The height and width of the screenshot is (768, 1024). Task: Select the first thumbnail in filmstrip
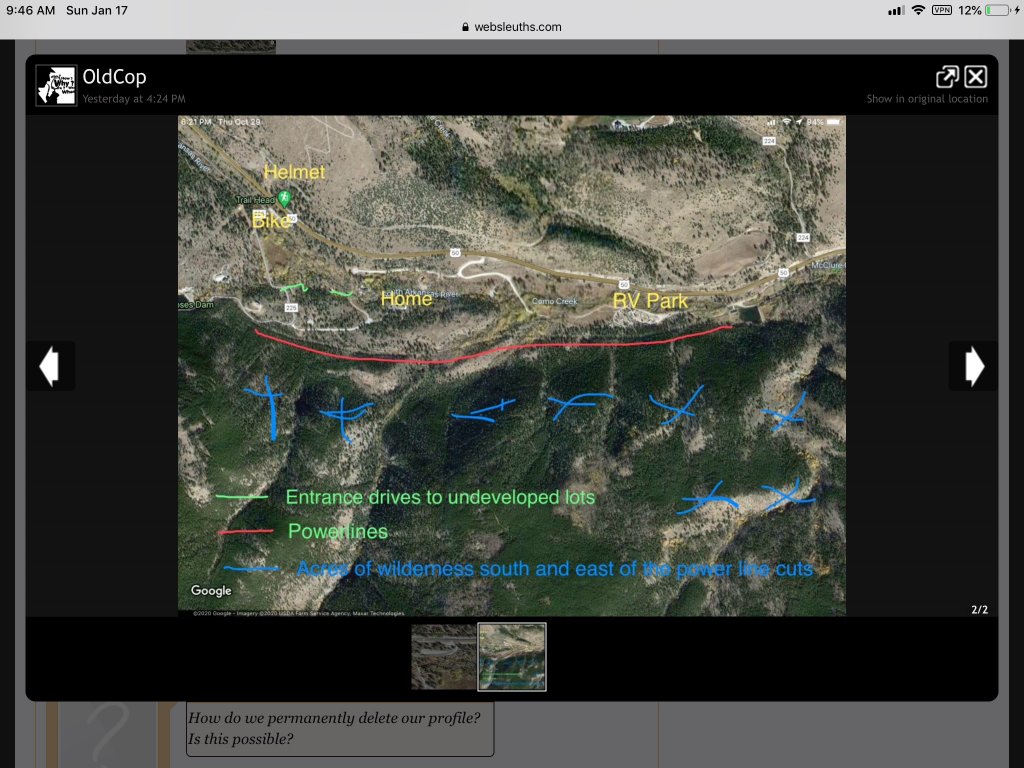click(x=444, y=657)
